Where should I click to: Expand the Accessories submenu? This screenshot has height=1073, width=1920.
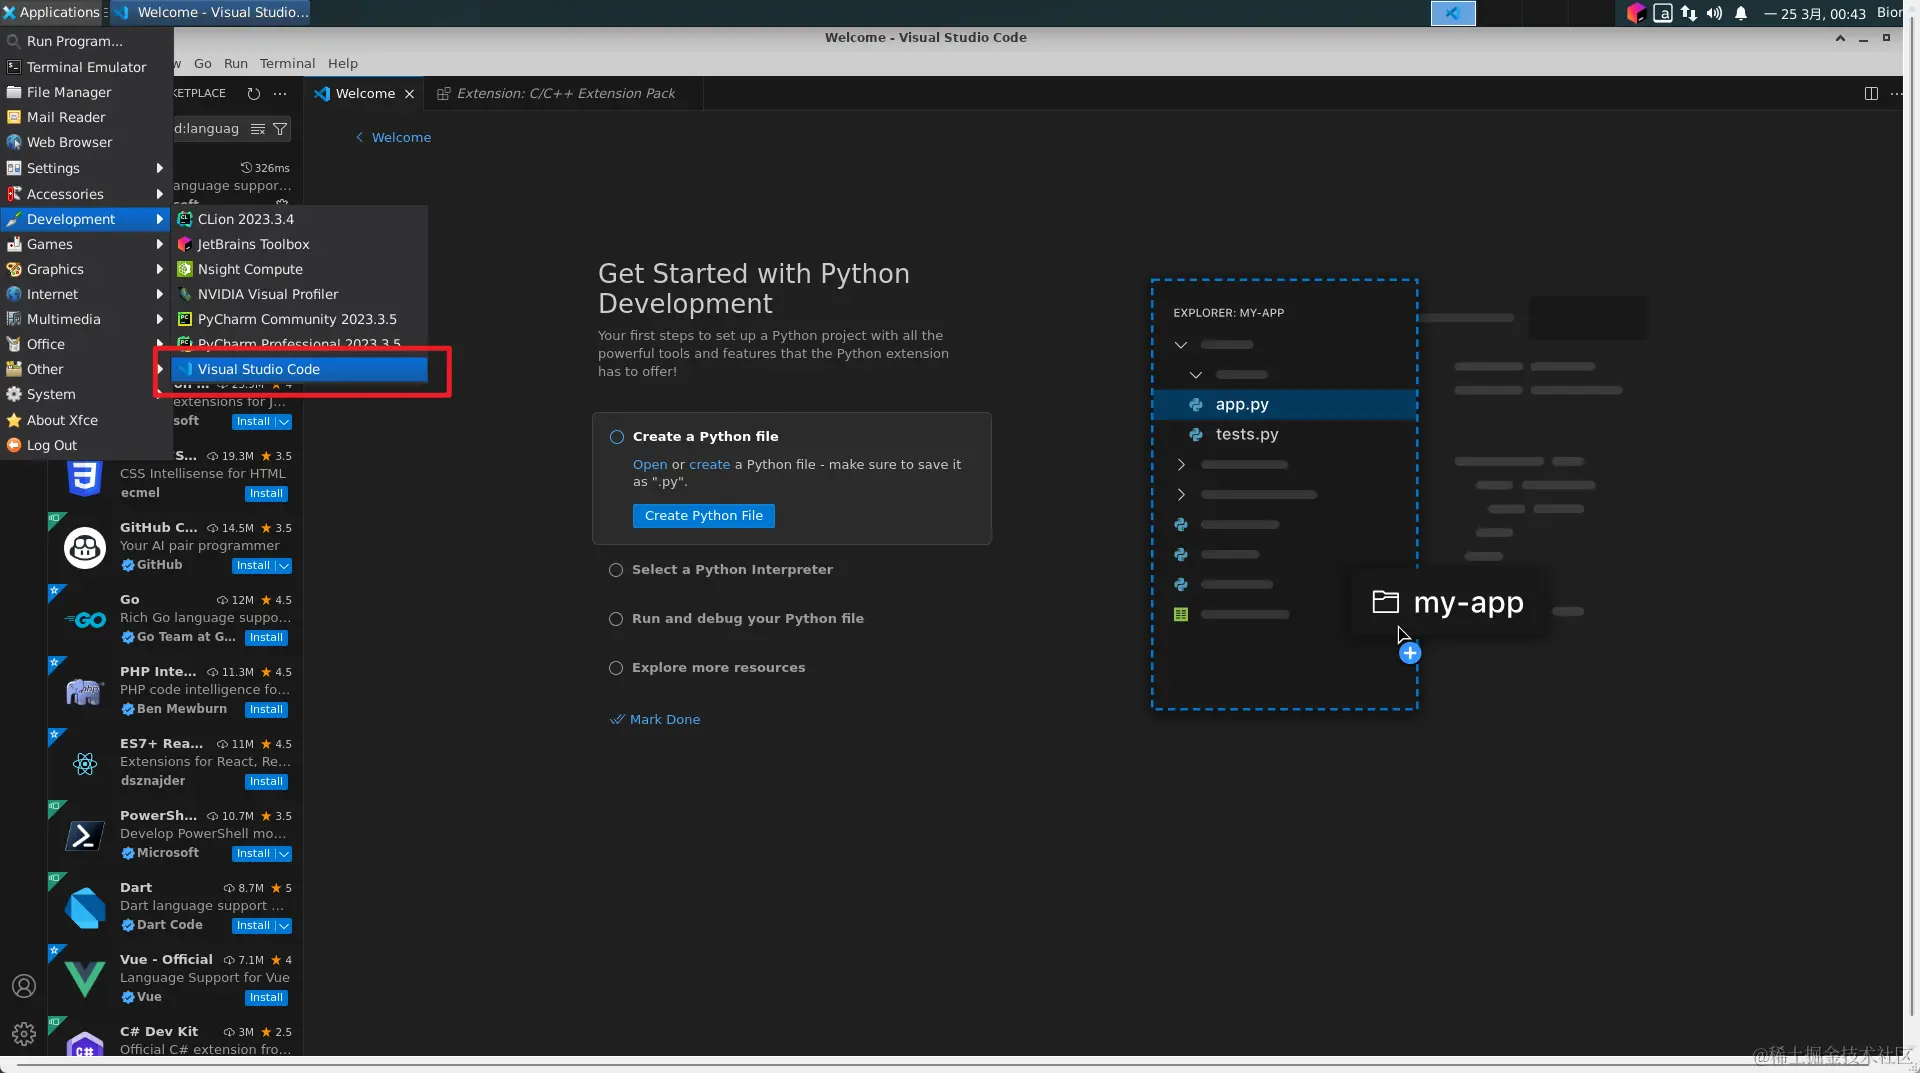pos(87,194)
